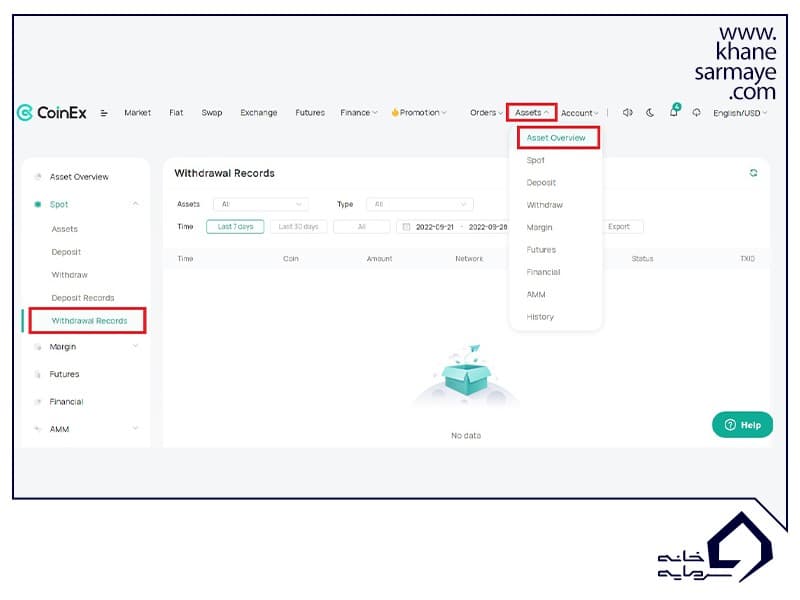Select Futures in the Assets dropdown menu
Viewport: 800px width, 600px height.
pyautogui.click(x=541, y=250)
